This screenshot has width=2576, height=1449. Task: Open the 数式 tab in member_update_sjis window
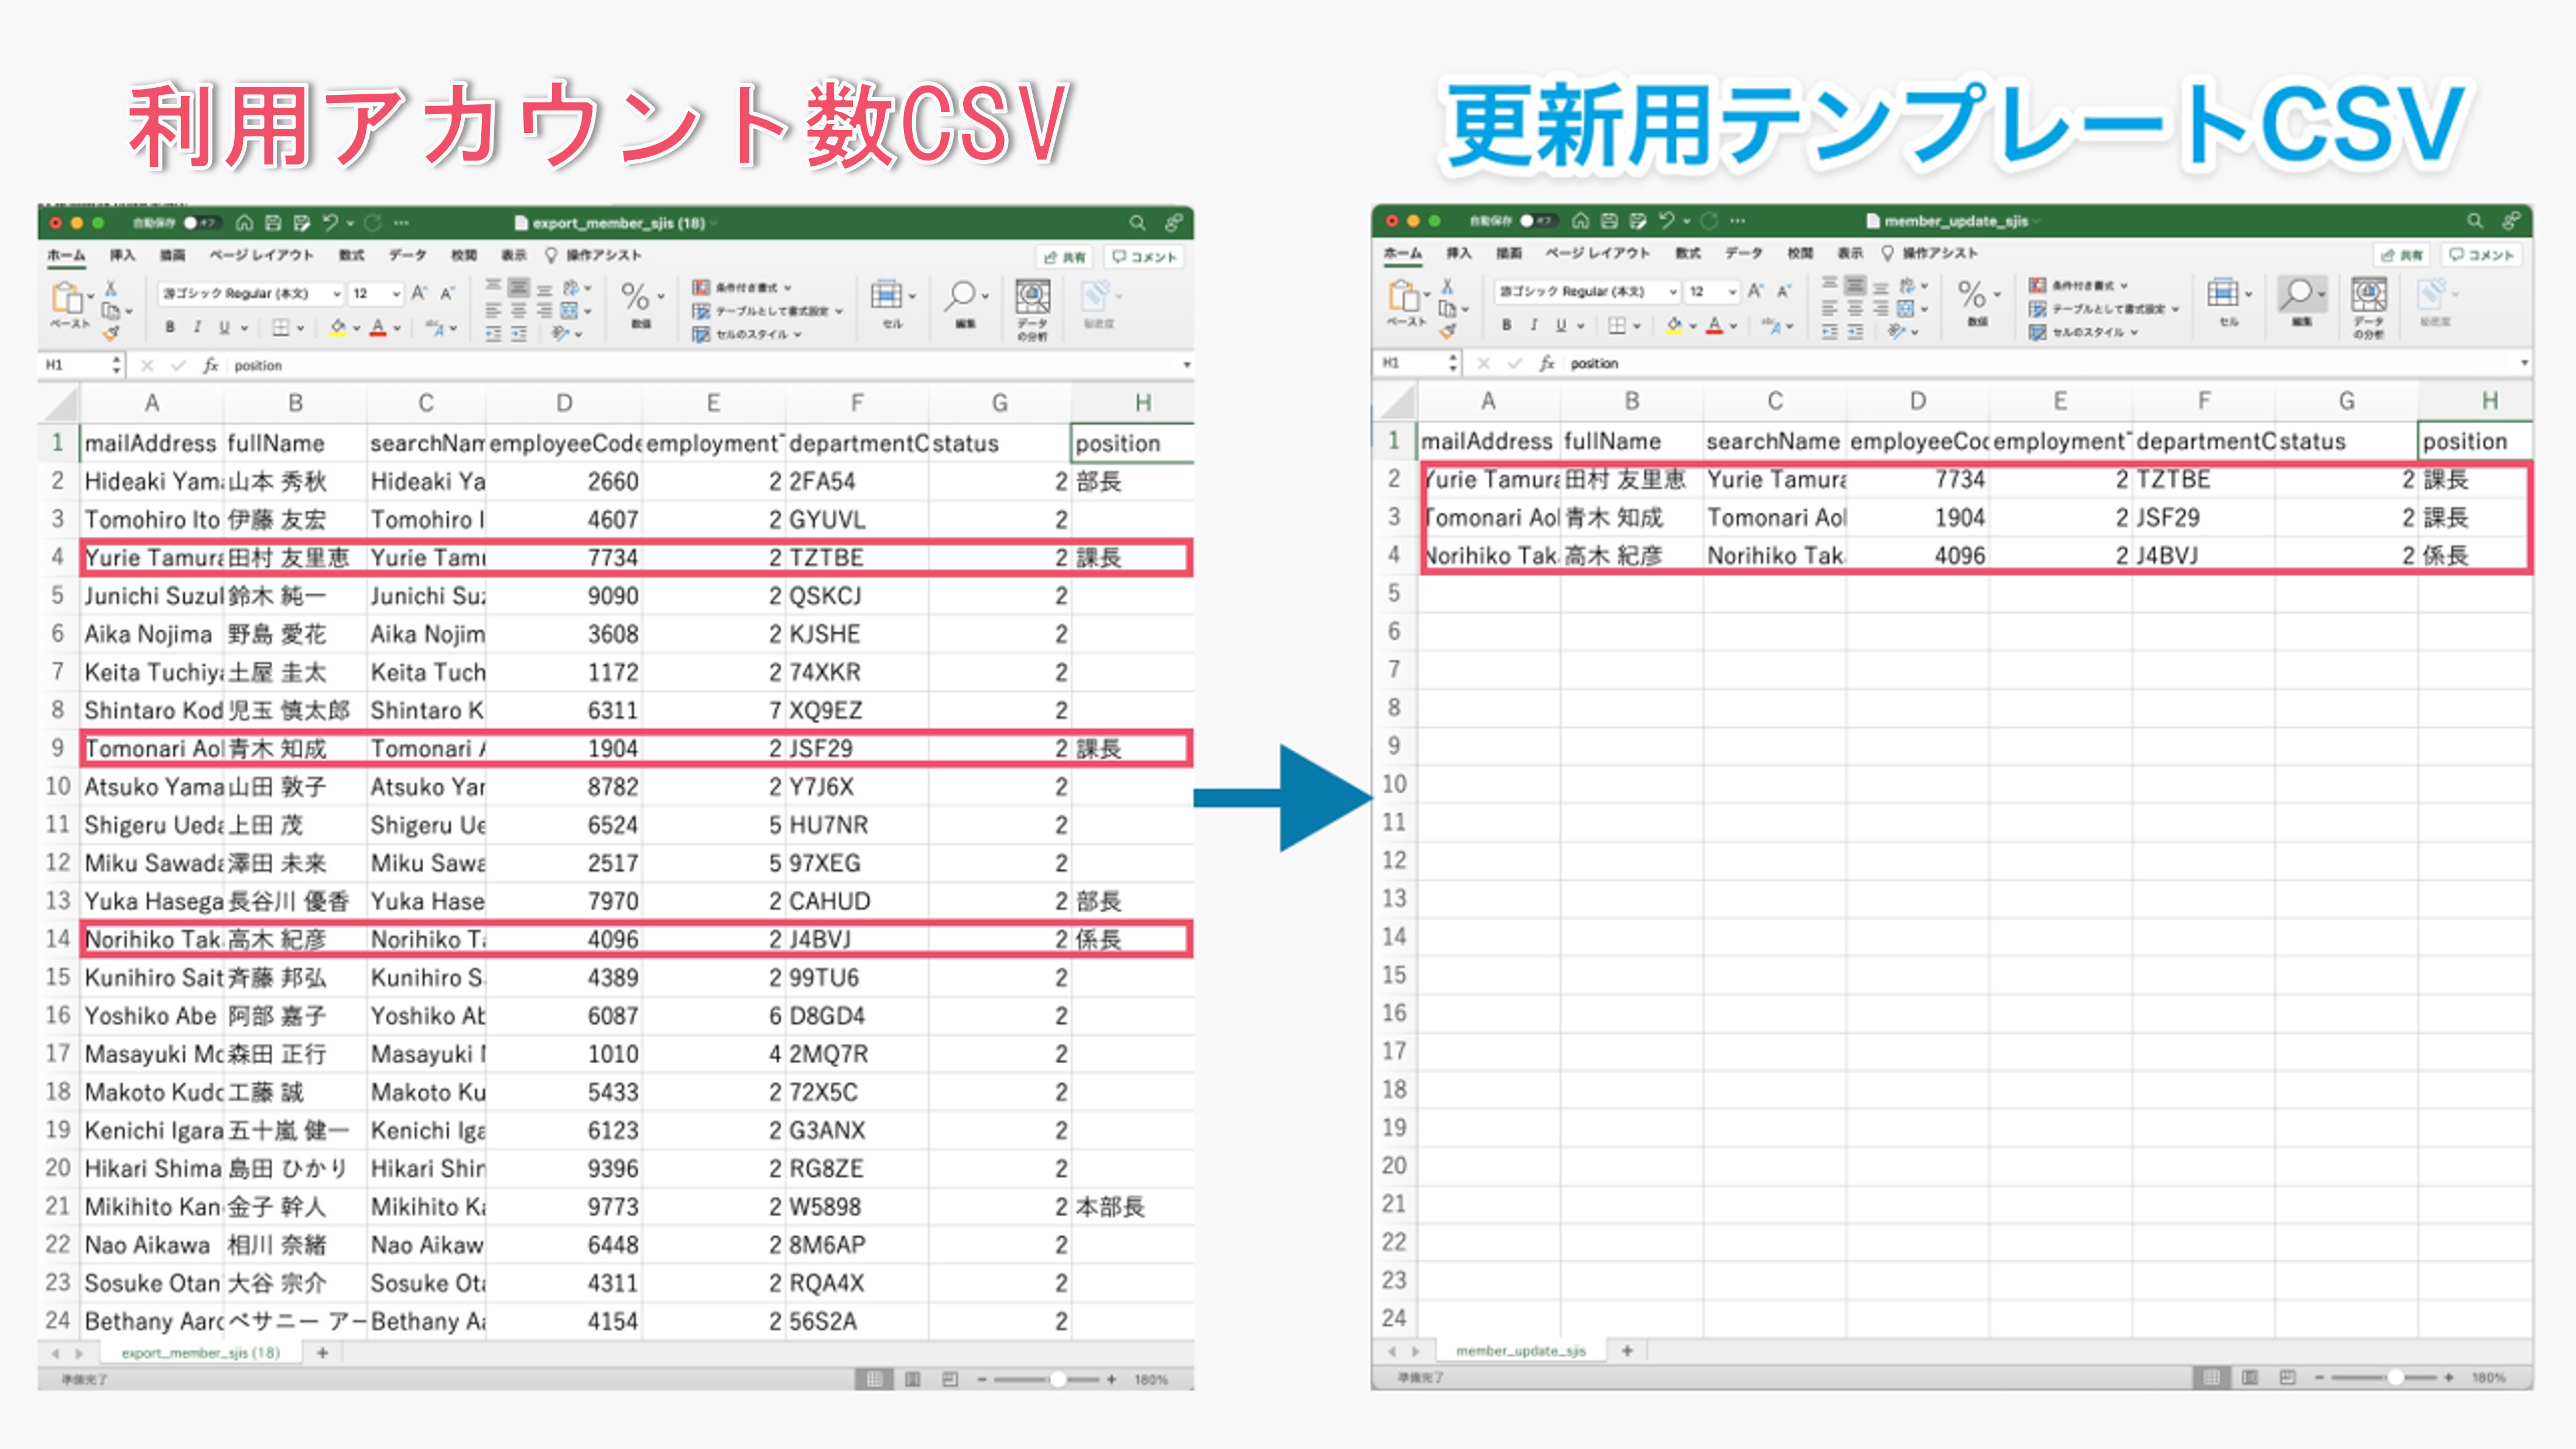click(1688, 253)
